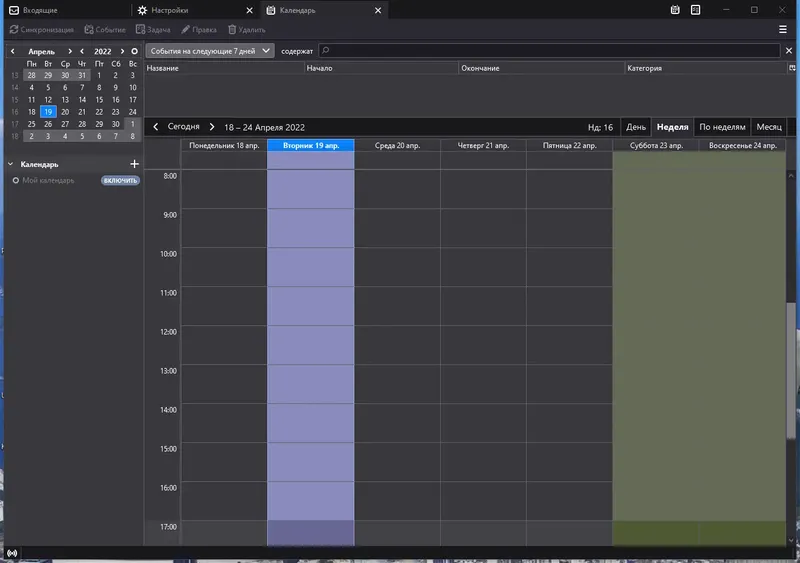Switch to По неделям view
The image size is (800, 563).
tap(722, 127)
